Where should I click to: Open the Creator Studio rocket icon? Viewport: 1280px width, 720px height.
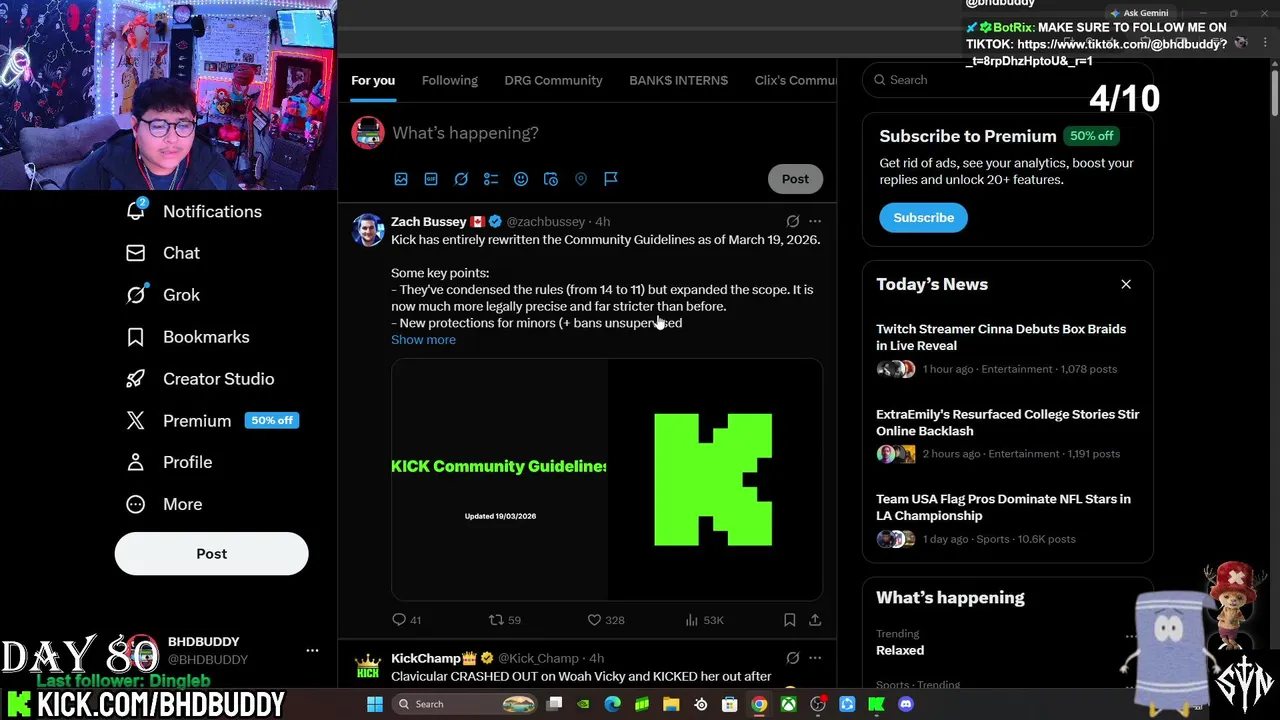(x=136, y=379)
